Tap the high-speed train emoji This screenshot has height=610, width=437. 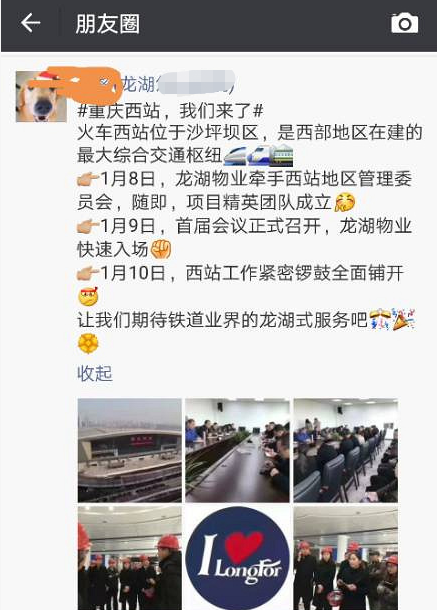point(235,156)
